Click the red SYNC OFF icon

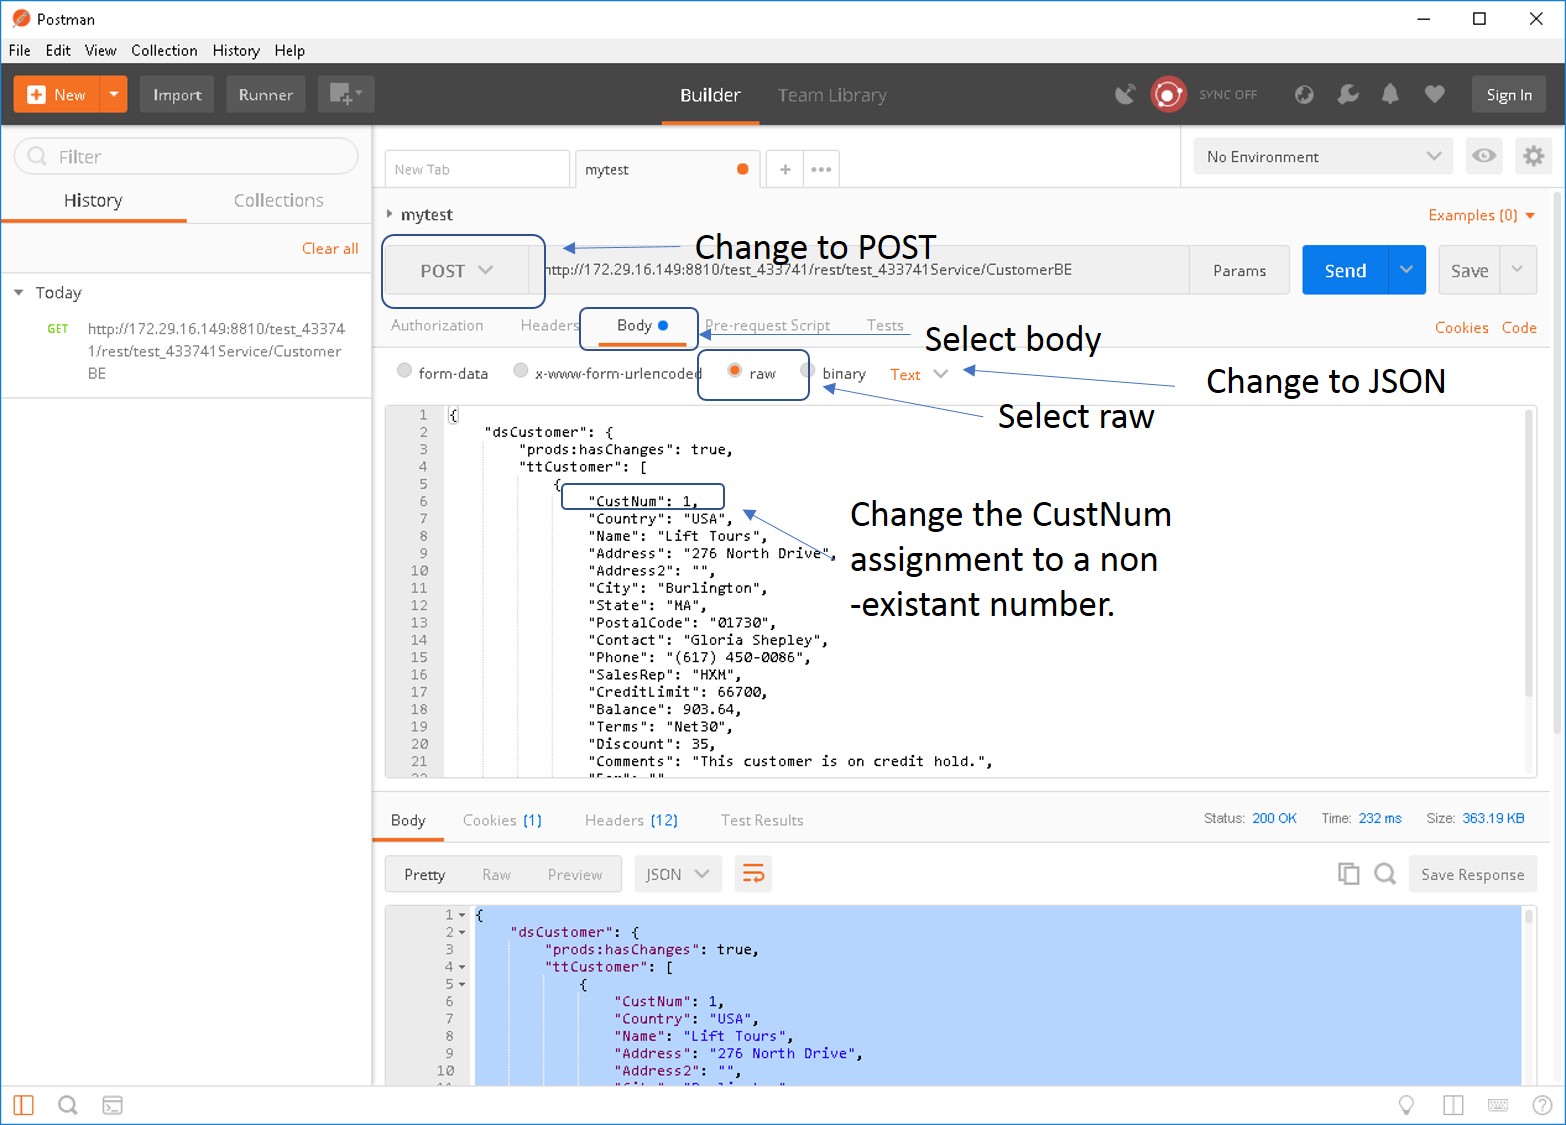(1168, 94)
